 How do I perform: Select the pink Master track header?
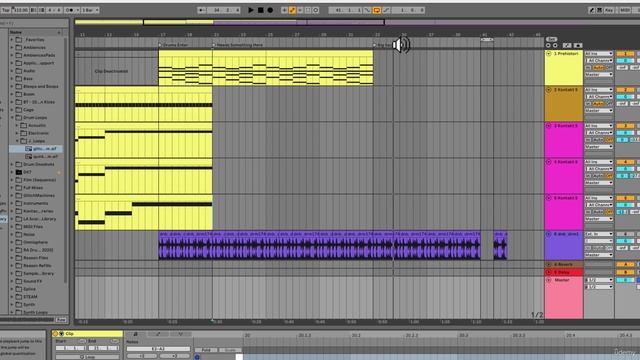point(564,298)
